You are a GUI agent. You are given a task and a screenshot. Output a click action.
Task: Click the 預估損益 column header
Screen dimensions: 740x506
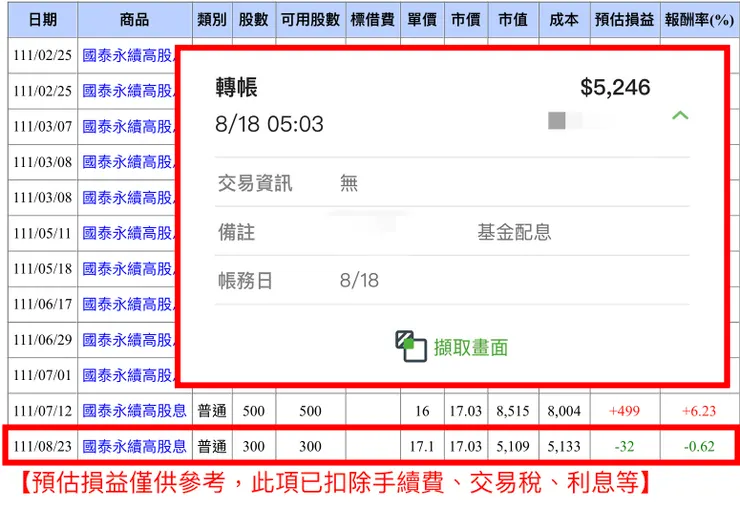(x=624, y=20)
